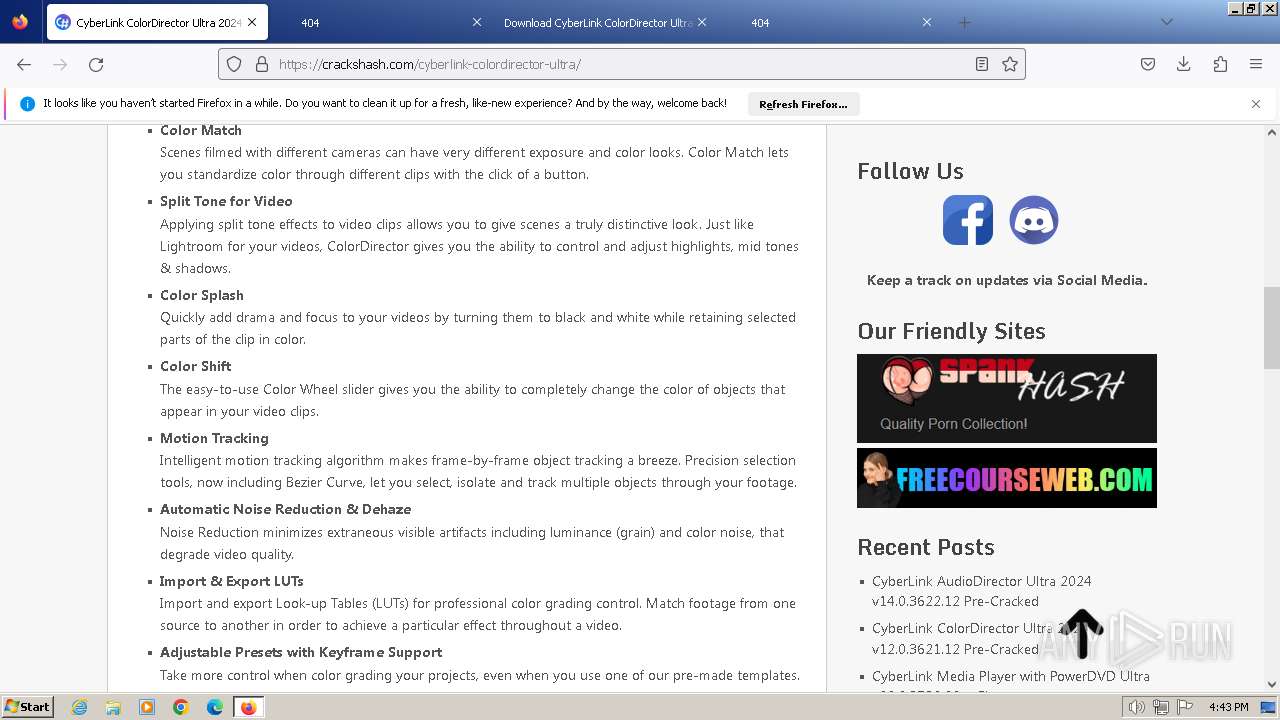Click Keep a track on updates text
1280x720 pixels.
(x=1007, y=280)
